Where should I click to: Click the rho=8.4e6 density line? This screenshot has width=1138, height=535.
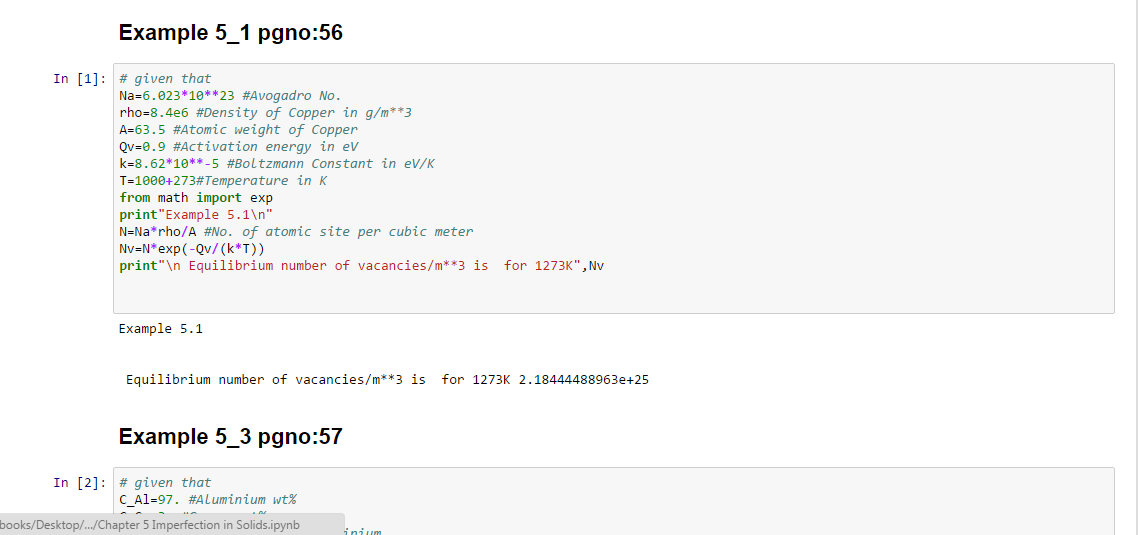pos(265,113)
